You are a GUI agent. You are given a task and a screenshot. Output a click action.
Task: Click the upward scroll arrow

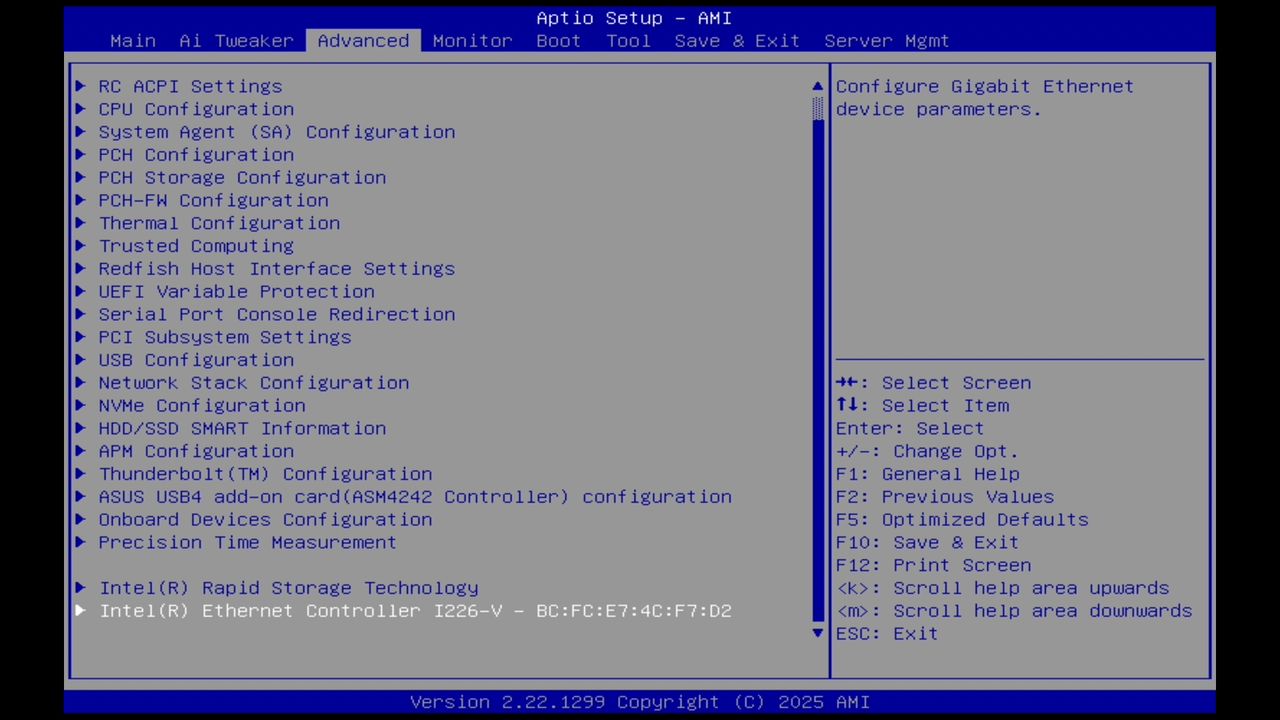click(x=817, y=86)
